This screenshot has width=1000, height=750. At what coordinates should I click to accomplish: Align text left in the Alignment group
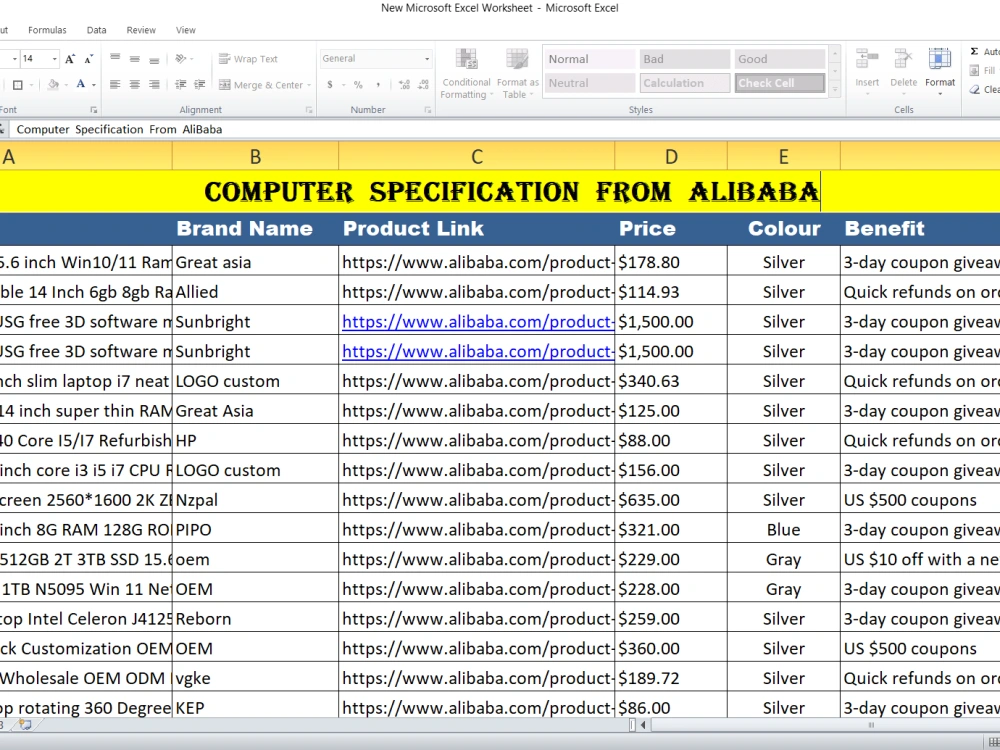click(115, 84)
